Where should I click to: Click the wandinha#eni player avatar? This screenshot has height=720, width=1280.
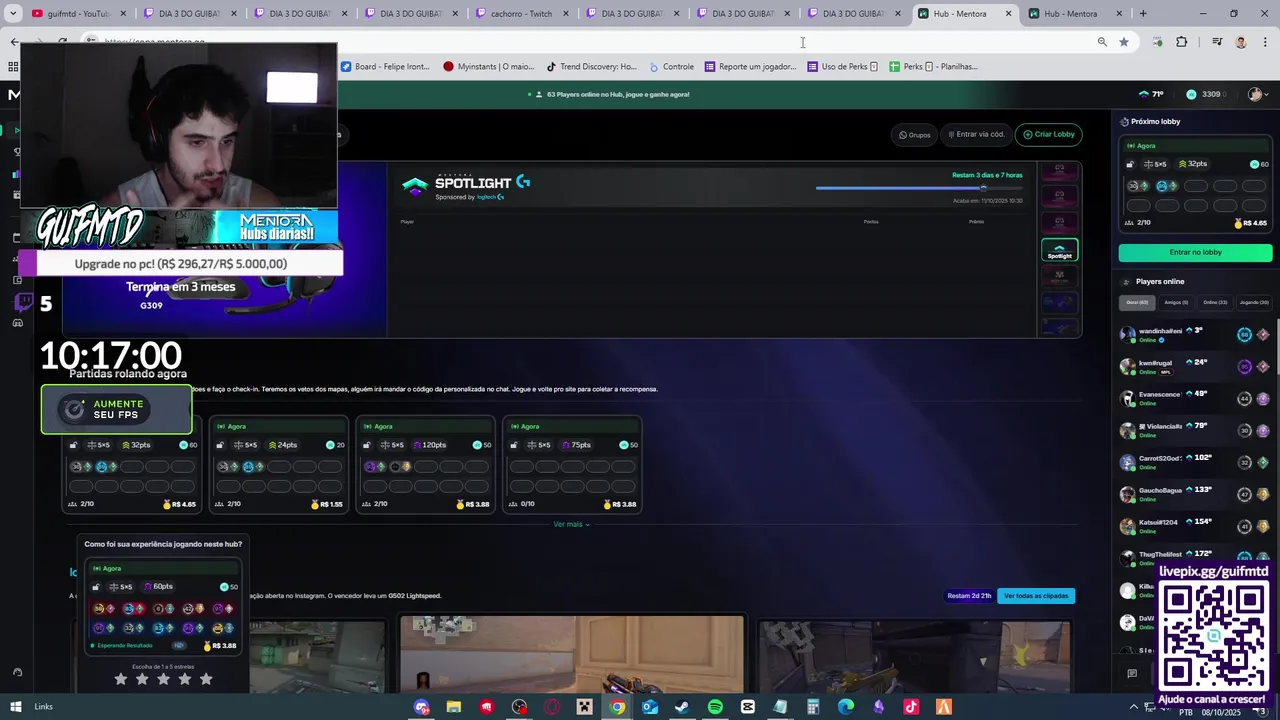(x=1128, y=334)
